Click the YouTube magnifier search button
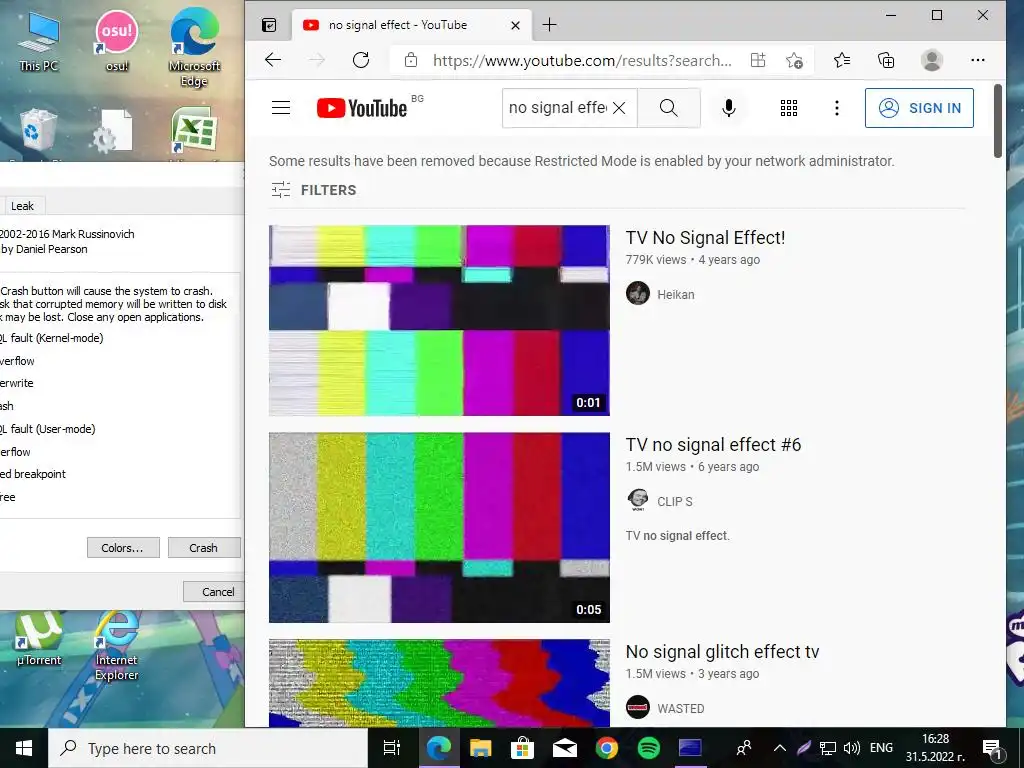Screen dimensions: 1024x768 [669, 108]
